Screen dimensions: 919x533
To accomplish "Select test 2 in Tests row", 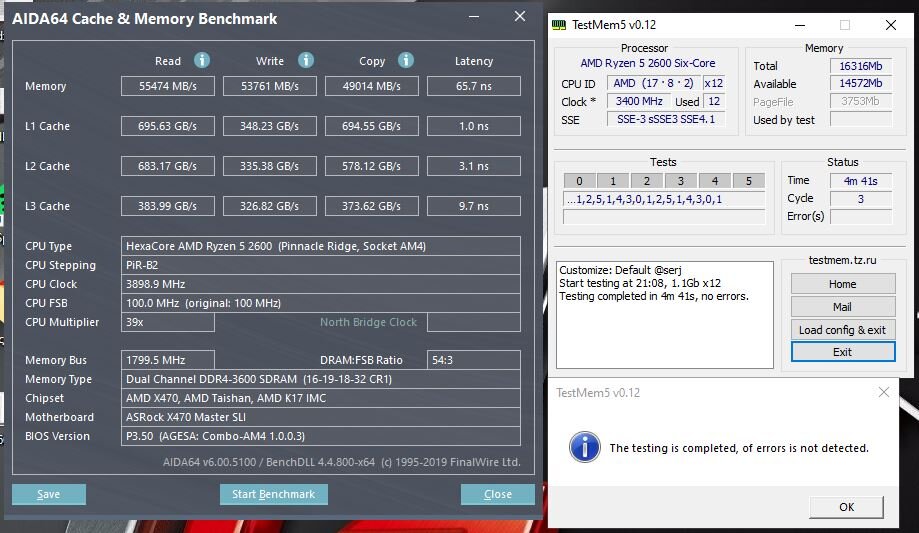I will [646, 181].
